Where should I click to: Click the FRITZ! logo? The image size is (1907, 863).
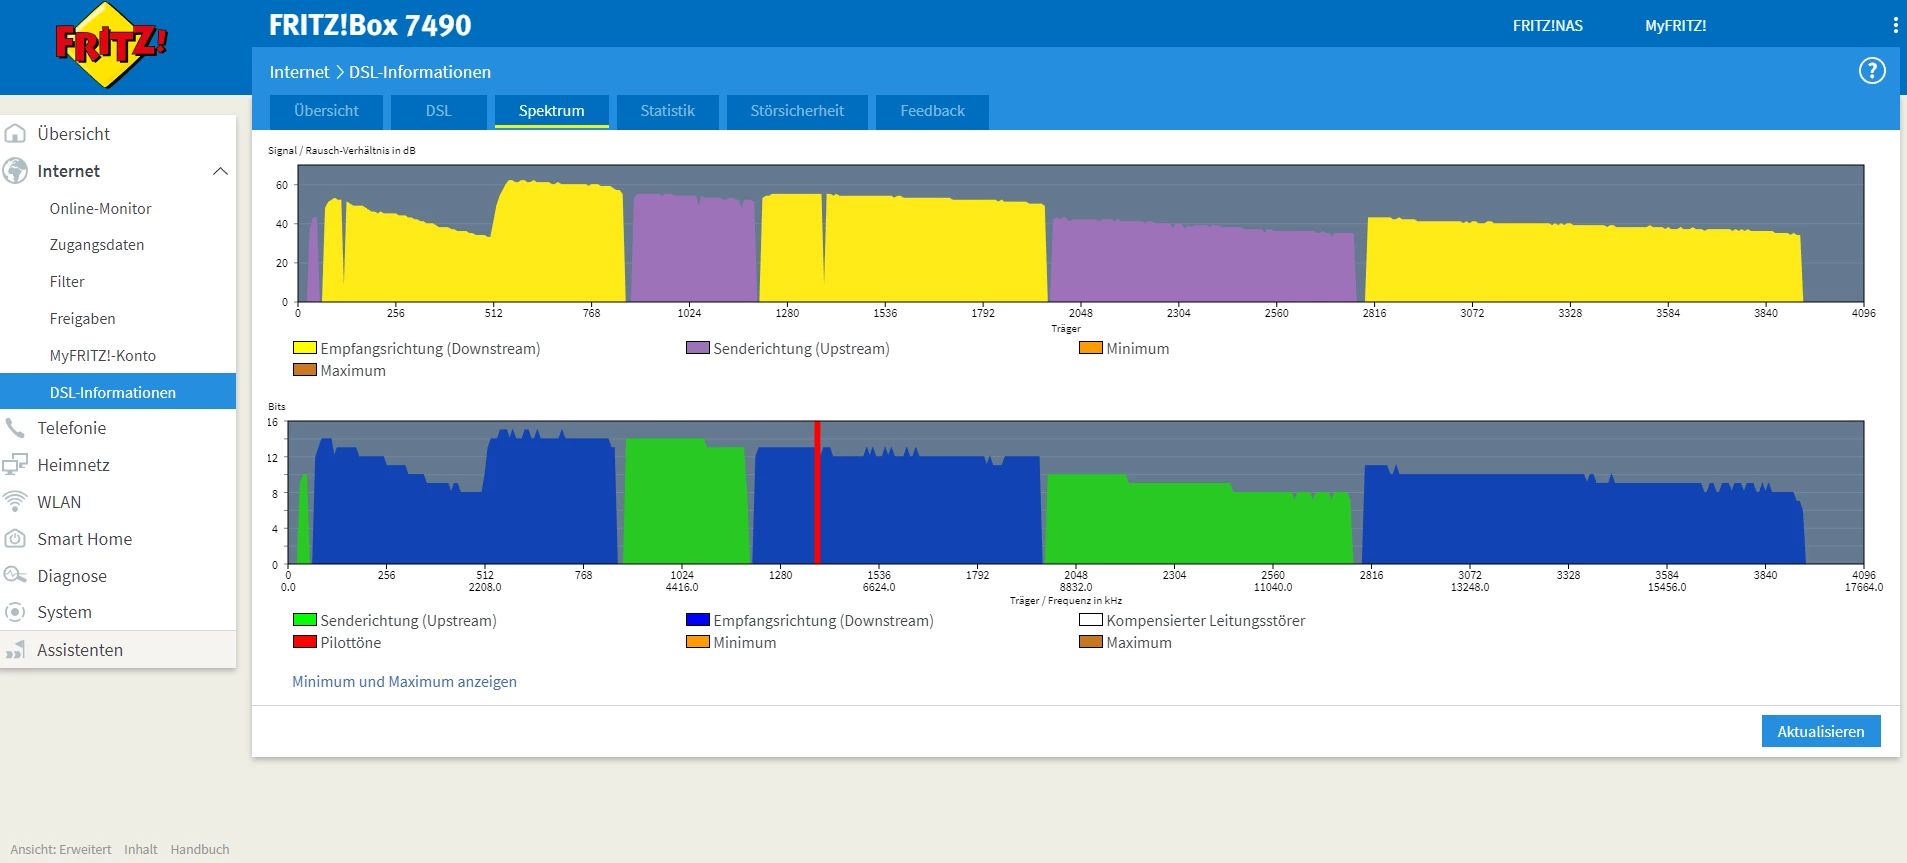pos(111,45)
